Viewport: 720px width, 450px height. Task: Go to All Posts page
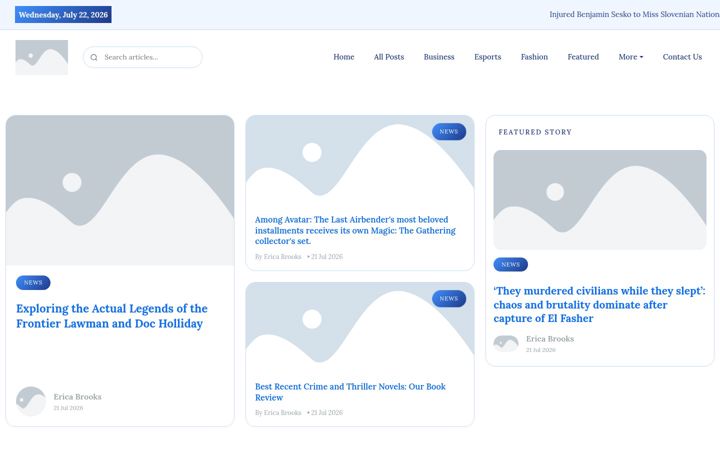click(x=388, y=57)
